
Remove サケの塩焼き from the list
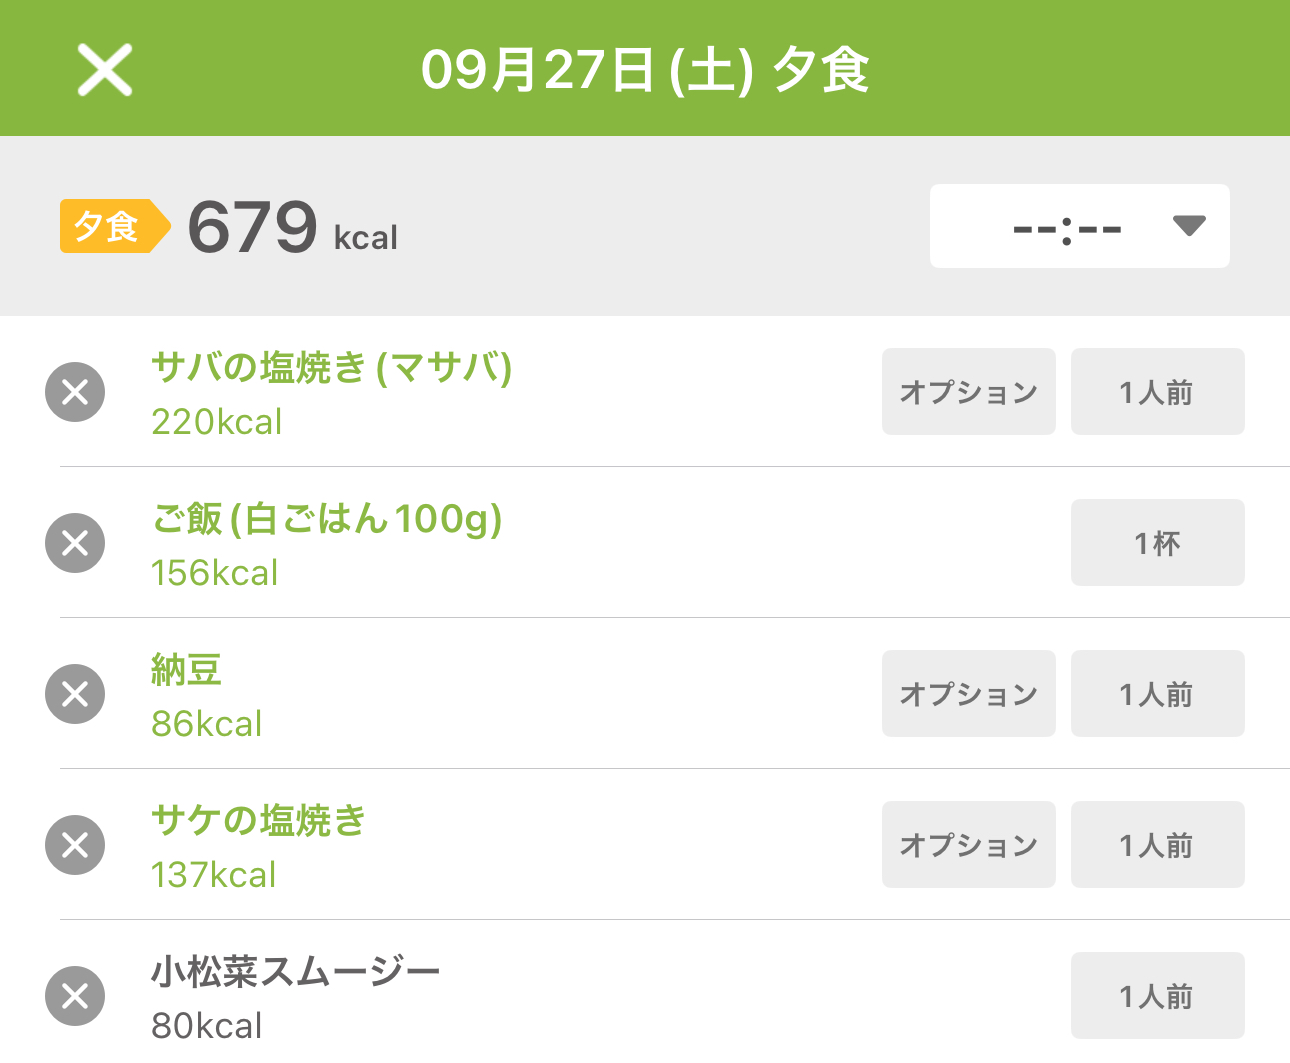pyautogui.click(x=75, y=845)
